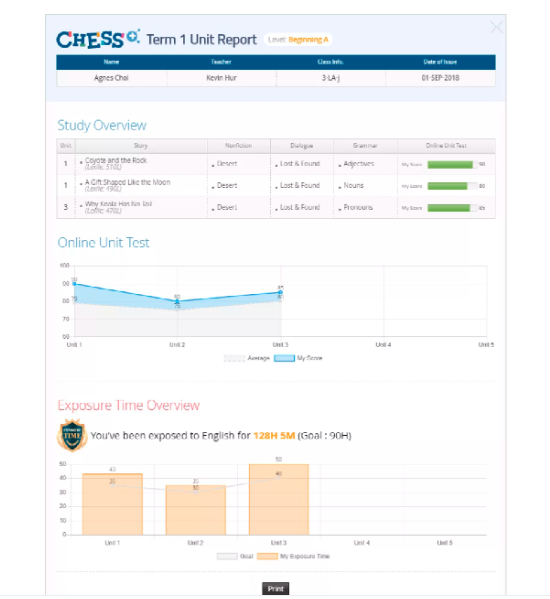Toggle the Goal legend swatch
This screenshot has height=599, width=550.
point(227,556)
